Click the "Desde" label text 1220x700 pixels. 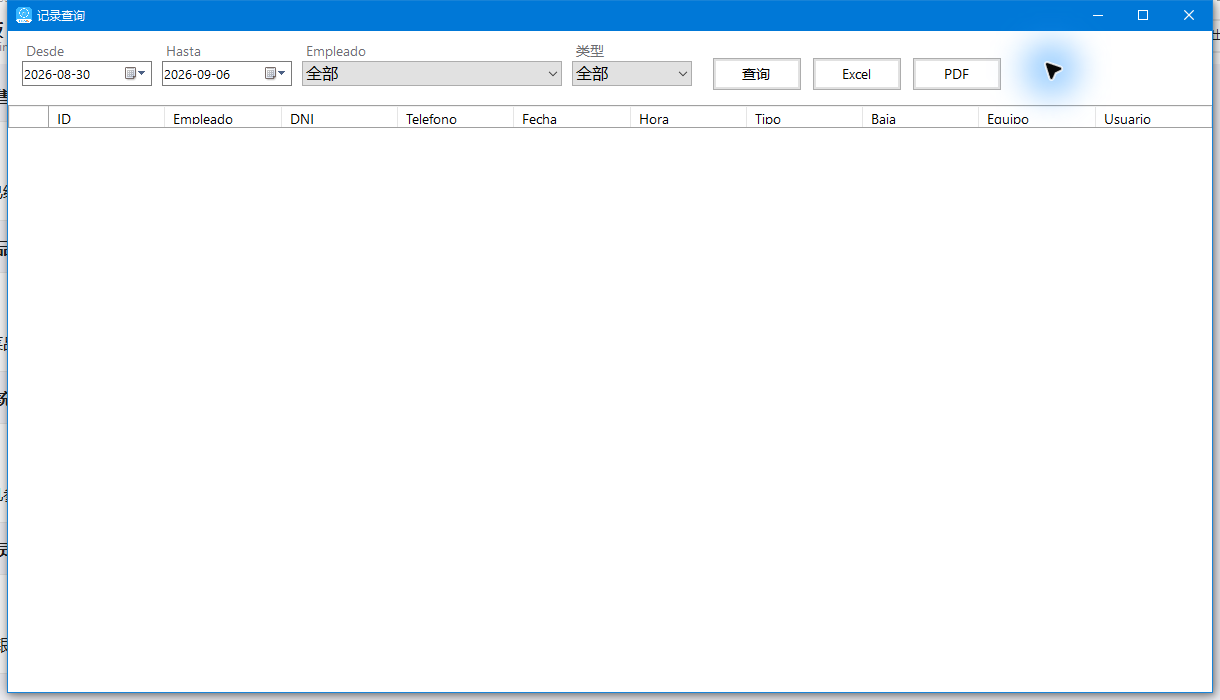click(x=45, y=51)
